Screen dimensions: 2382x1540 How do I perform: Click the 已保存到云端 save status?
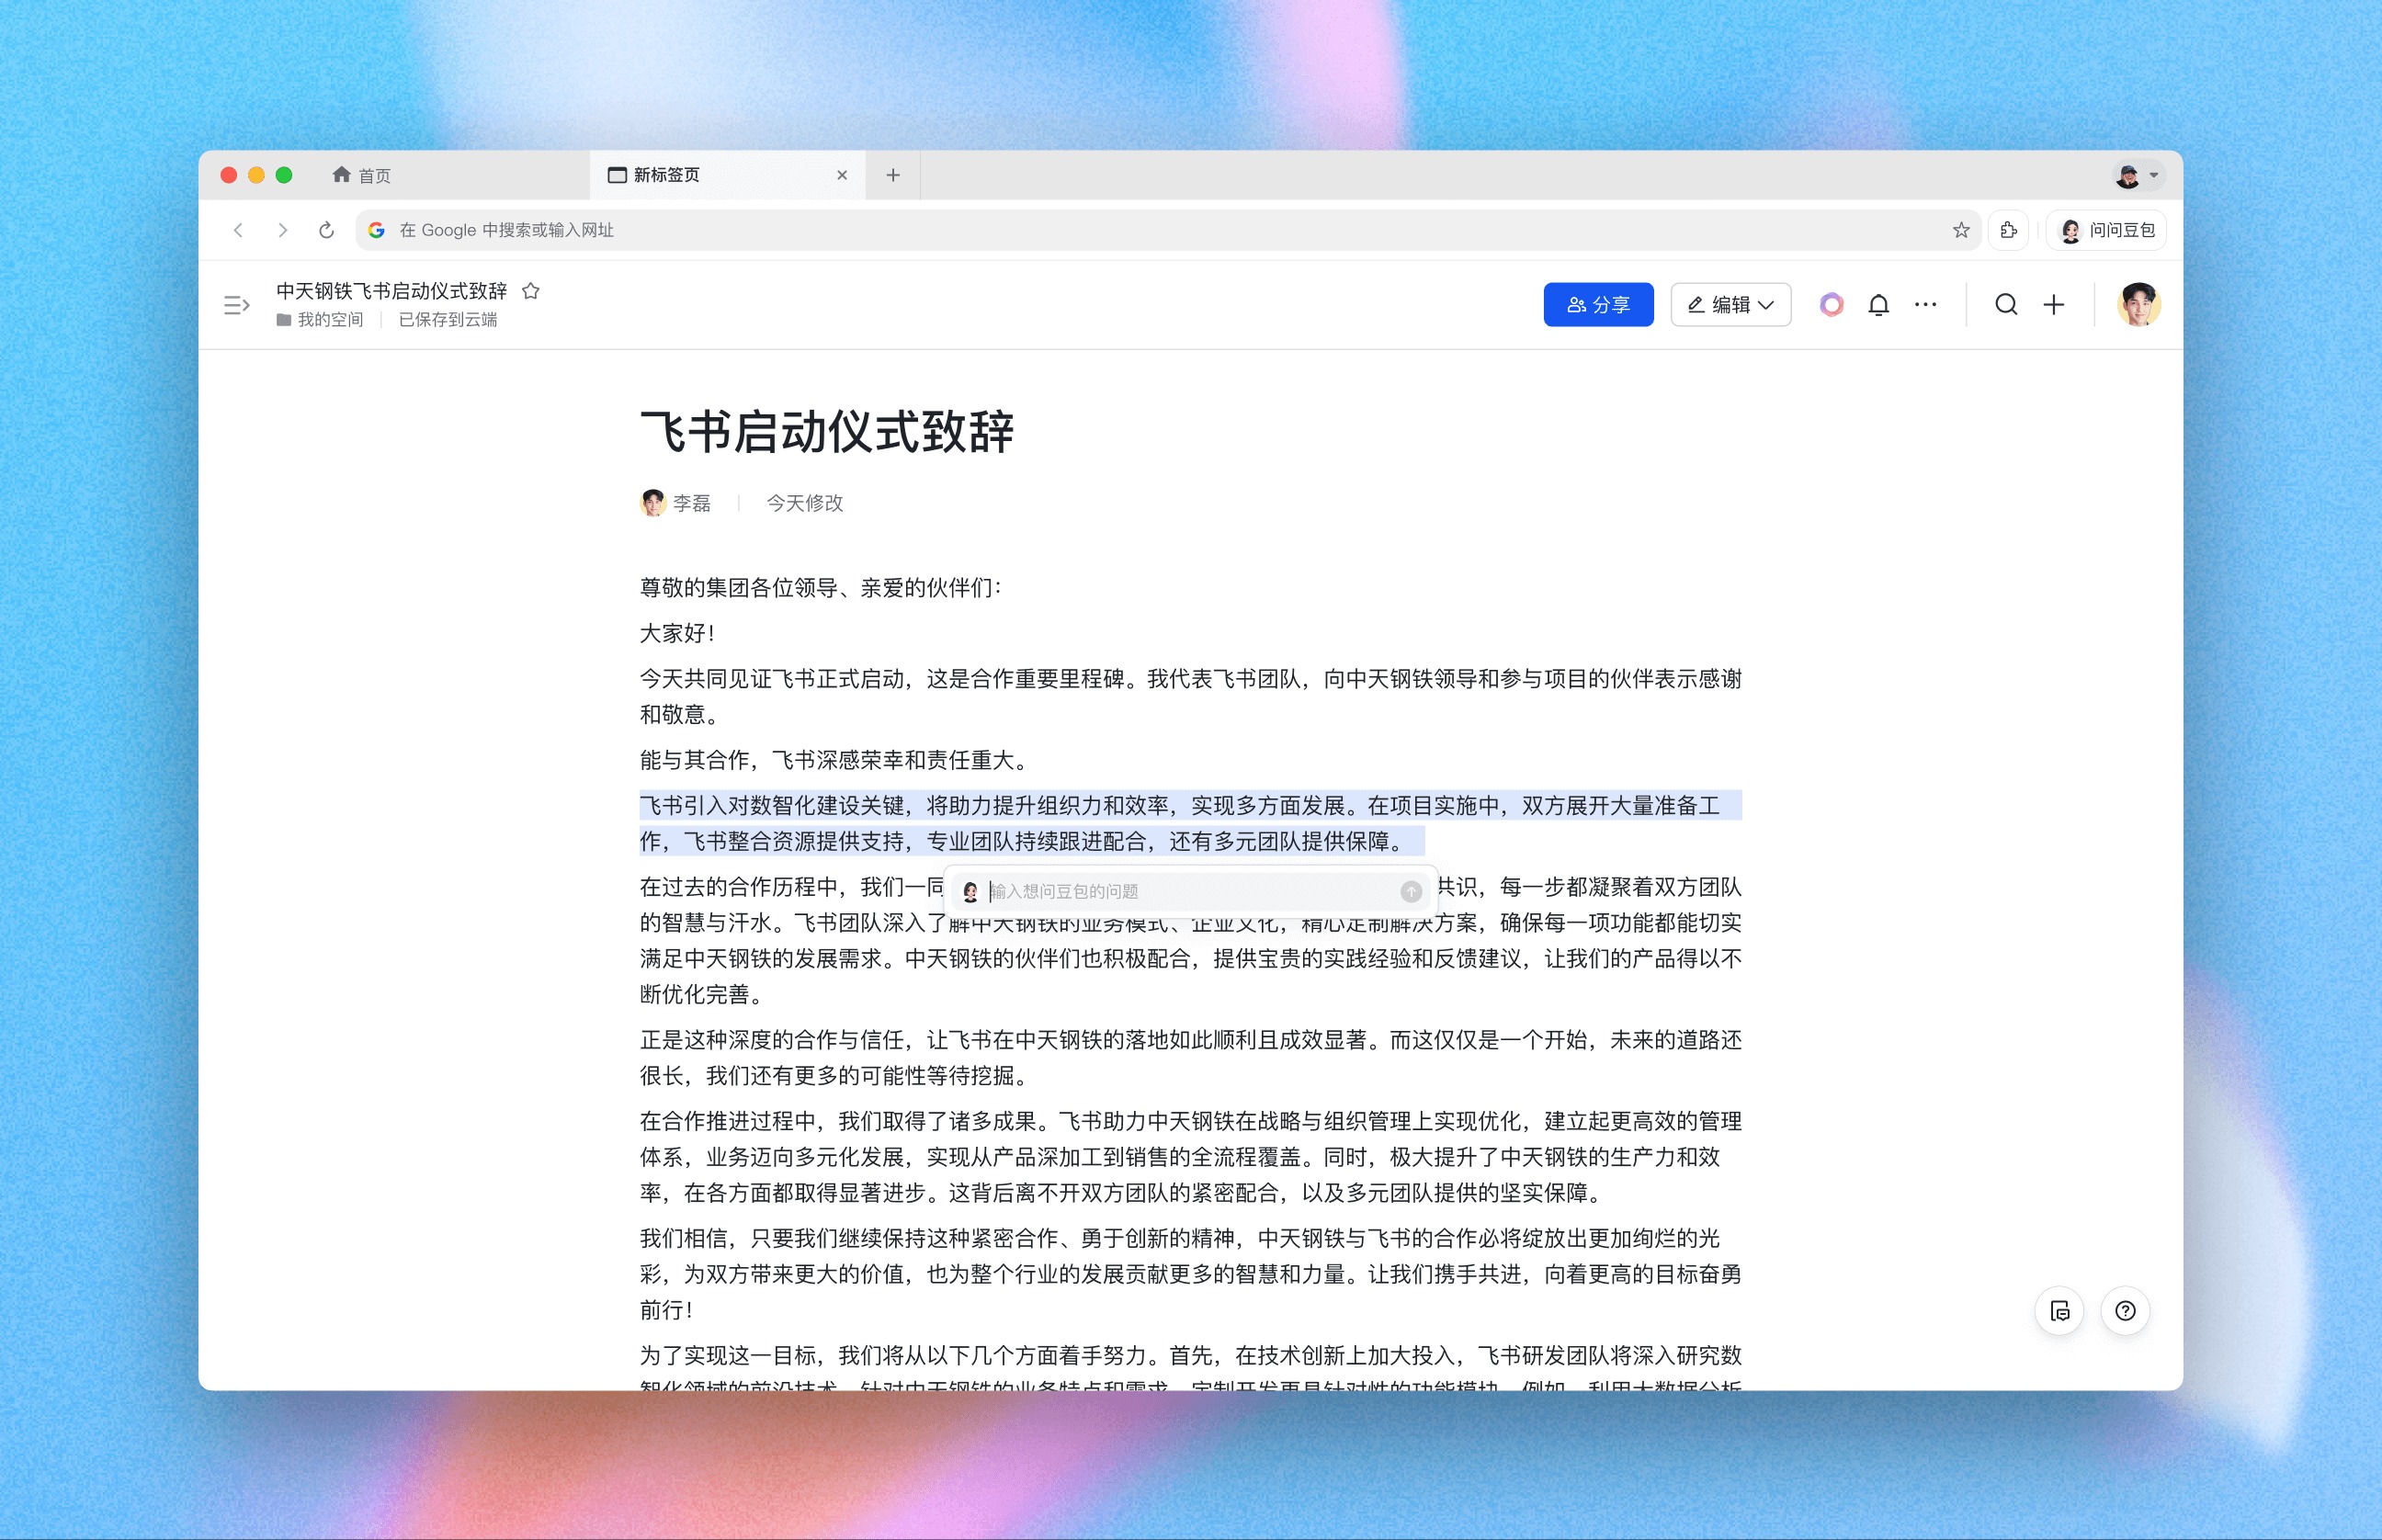[448, 320]
